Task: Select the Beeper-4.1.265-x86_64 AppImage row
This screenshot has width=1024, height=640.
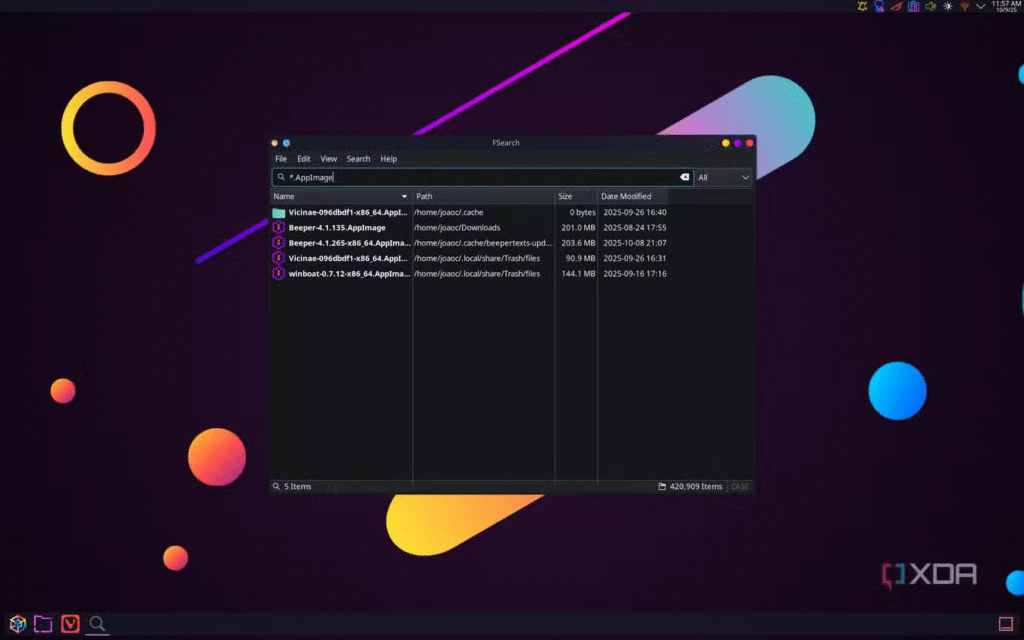Action: [348, 243]
